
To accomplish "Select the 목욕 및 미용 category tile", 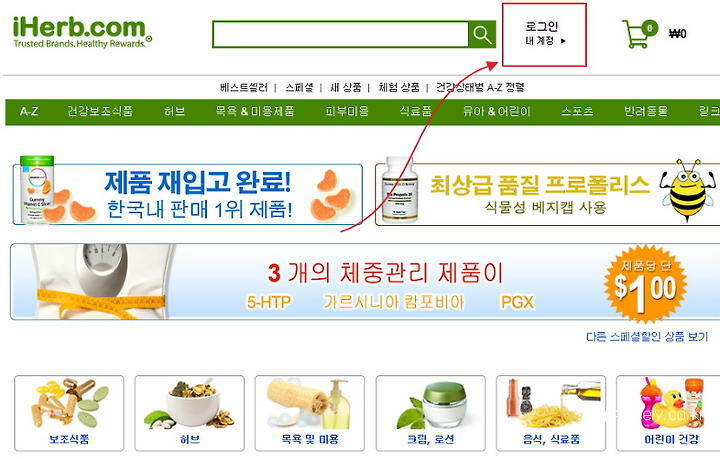I will point(310,413).
